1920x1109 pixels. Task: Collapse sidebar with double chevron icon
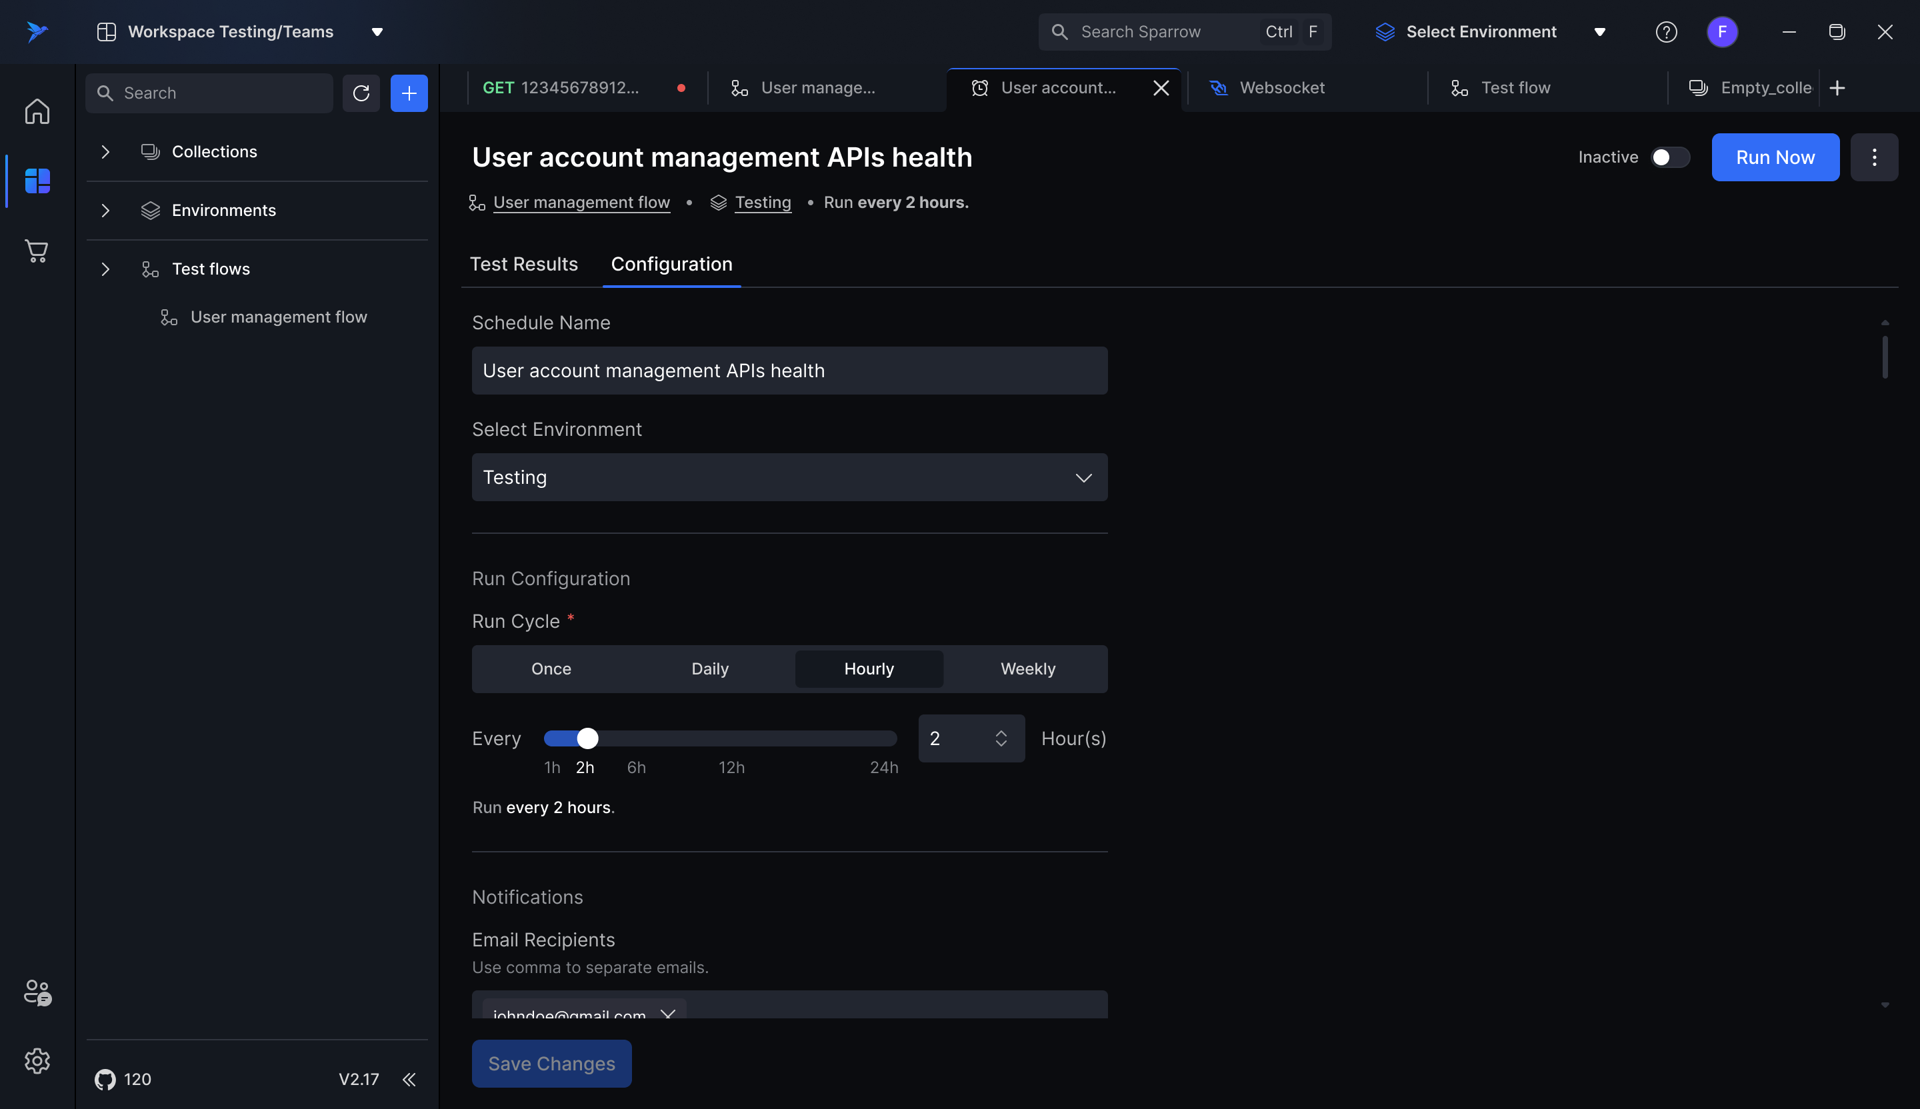pos(409,1079)
